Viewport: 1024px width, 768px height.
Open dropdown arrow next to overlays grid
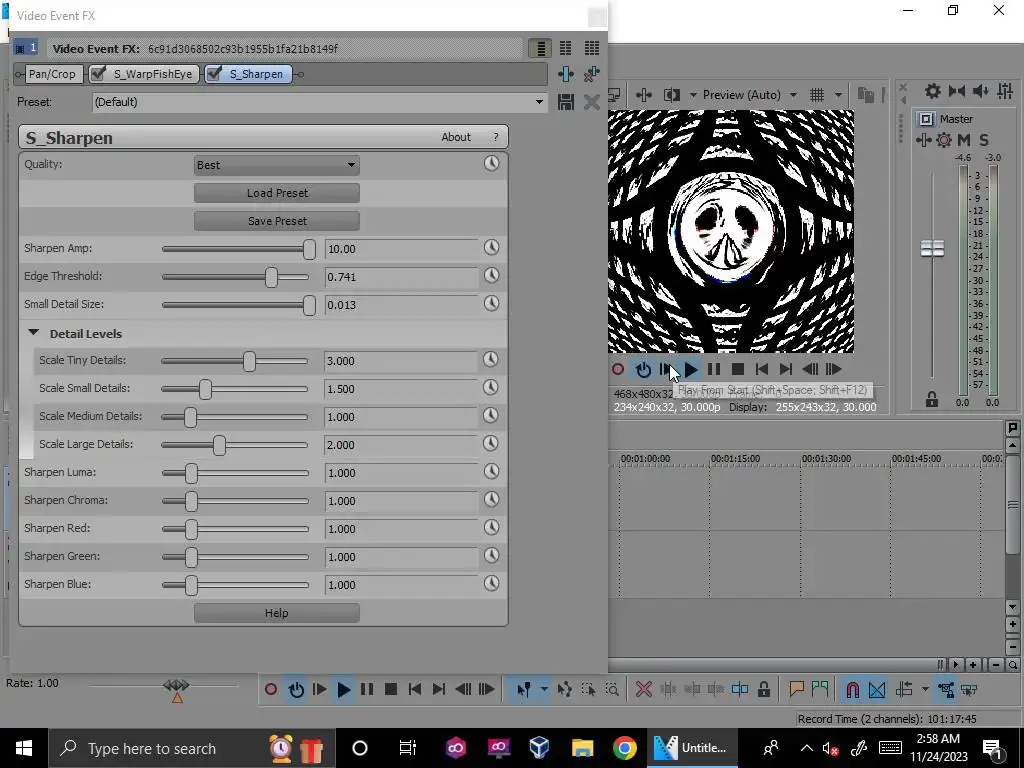pyautogui.click(x=839, y=95)
